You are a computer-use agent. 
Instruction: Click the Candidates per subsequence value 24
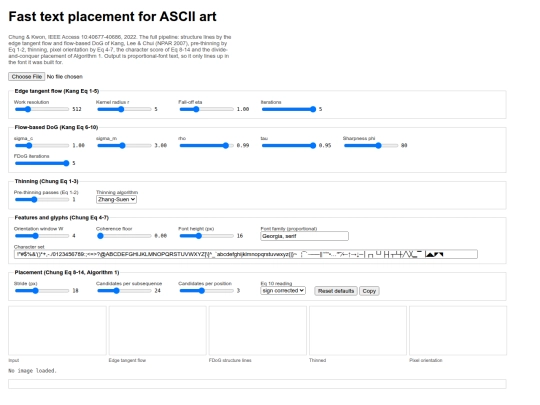pos(157,291)
